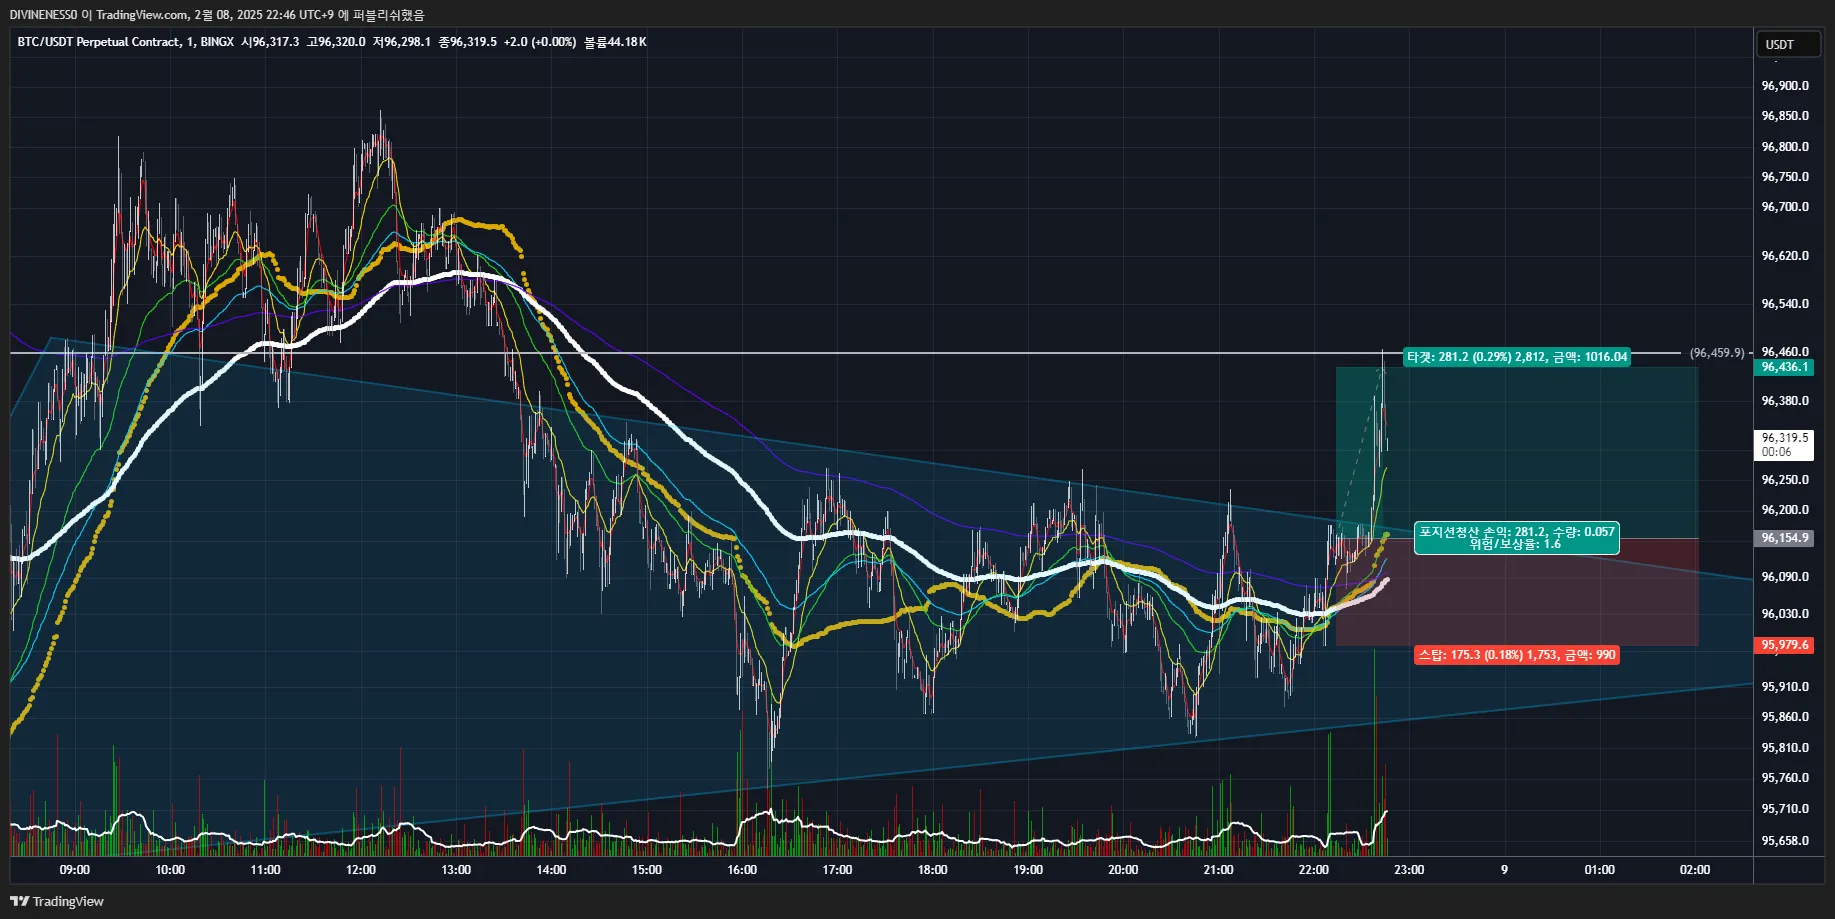Screen dimensions: 1835x919
Task: Click the 95,810.0 price axis label
Action: point(1785,748)
